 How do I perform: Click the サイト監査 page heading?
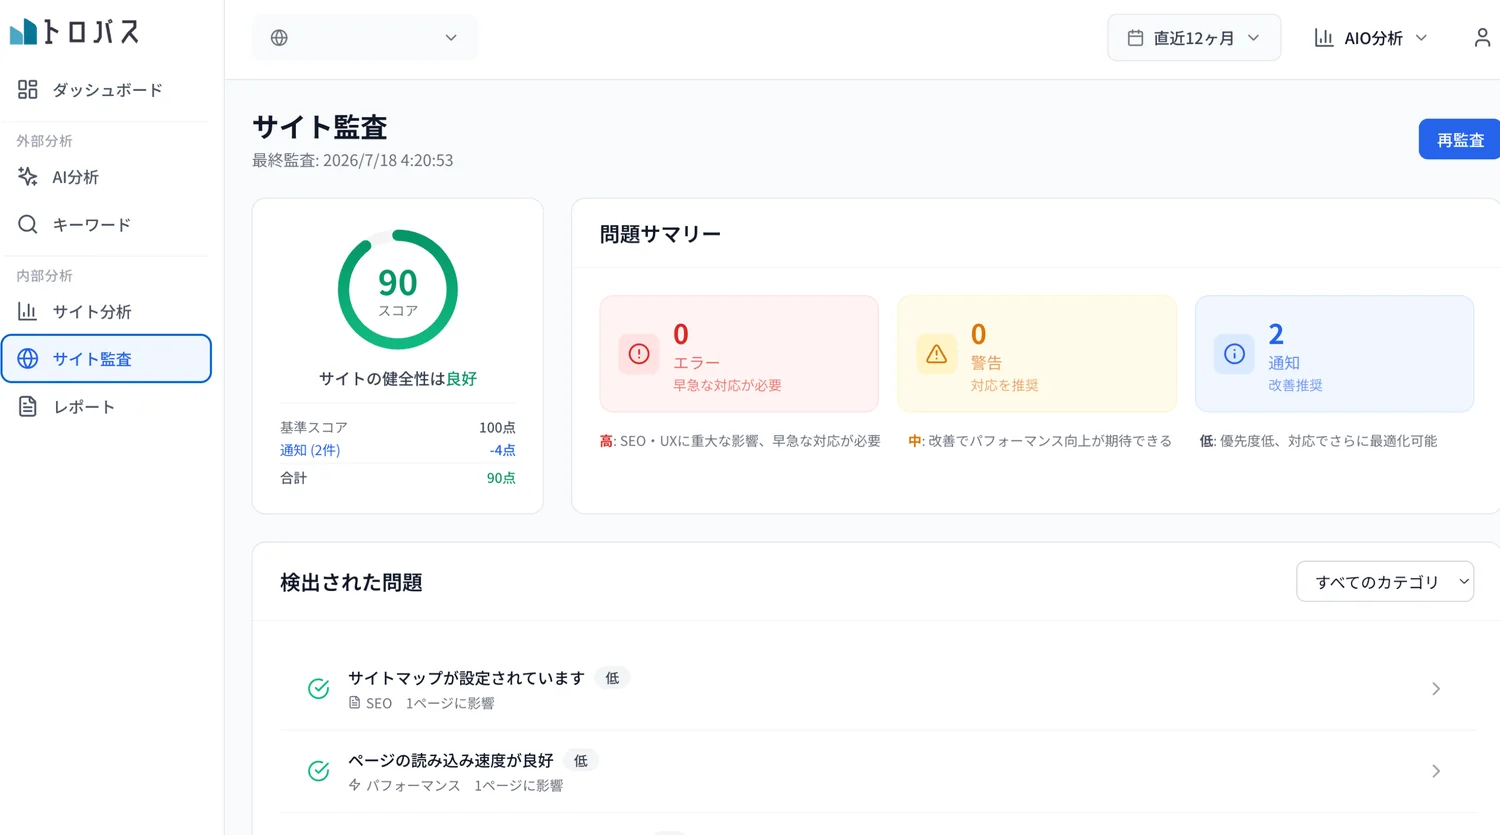320,127
